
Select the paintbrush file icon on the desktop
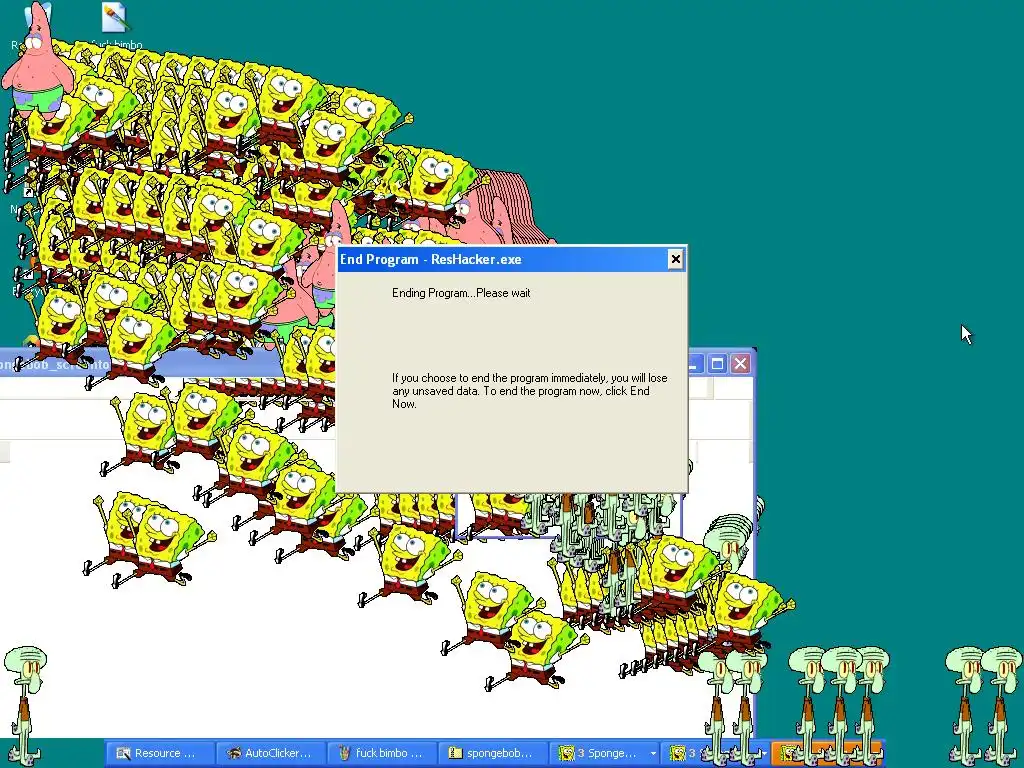pos(116,18)
